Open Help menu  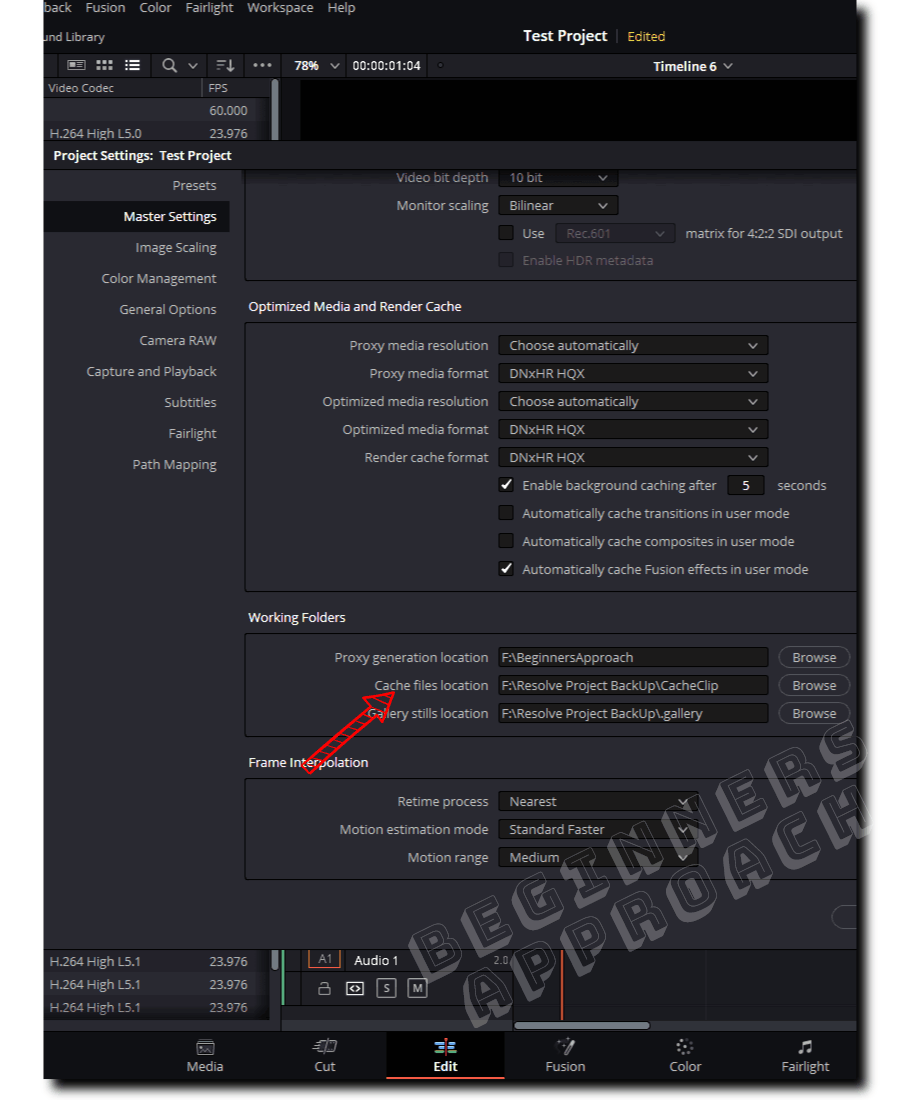coord(342,8)
